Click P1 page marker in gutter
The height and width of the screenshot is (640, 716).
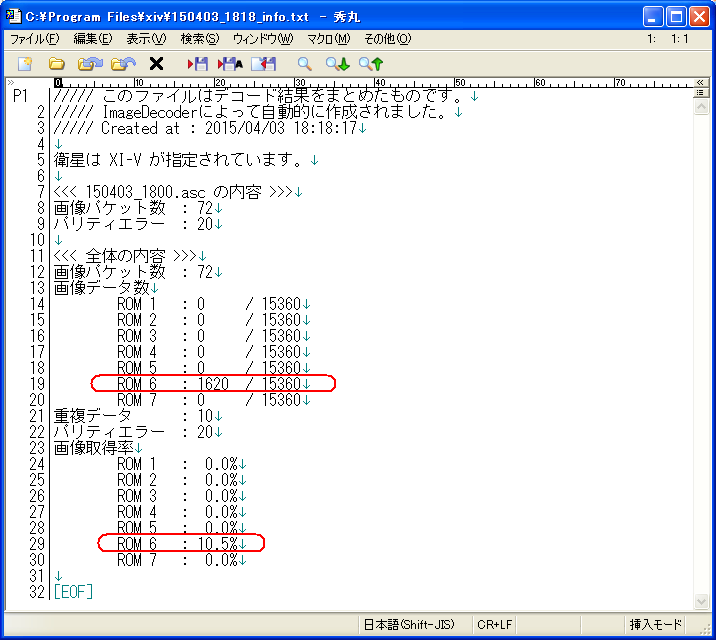pyautogui.click(x=21, y=96)
